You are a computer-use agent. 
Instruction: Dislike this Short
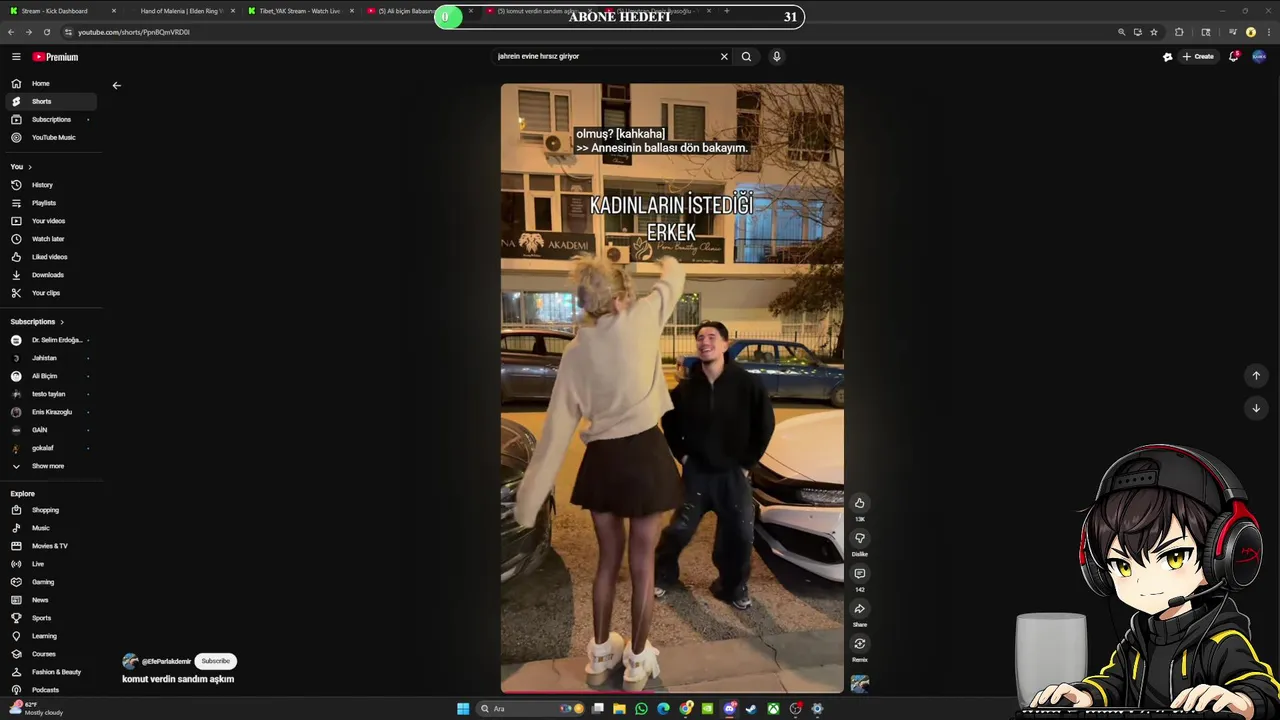(x=859, y=538)
